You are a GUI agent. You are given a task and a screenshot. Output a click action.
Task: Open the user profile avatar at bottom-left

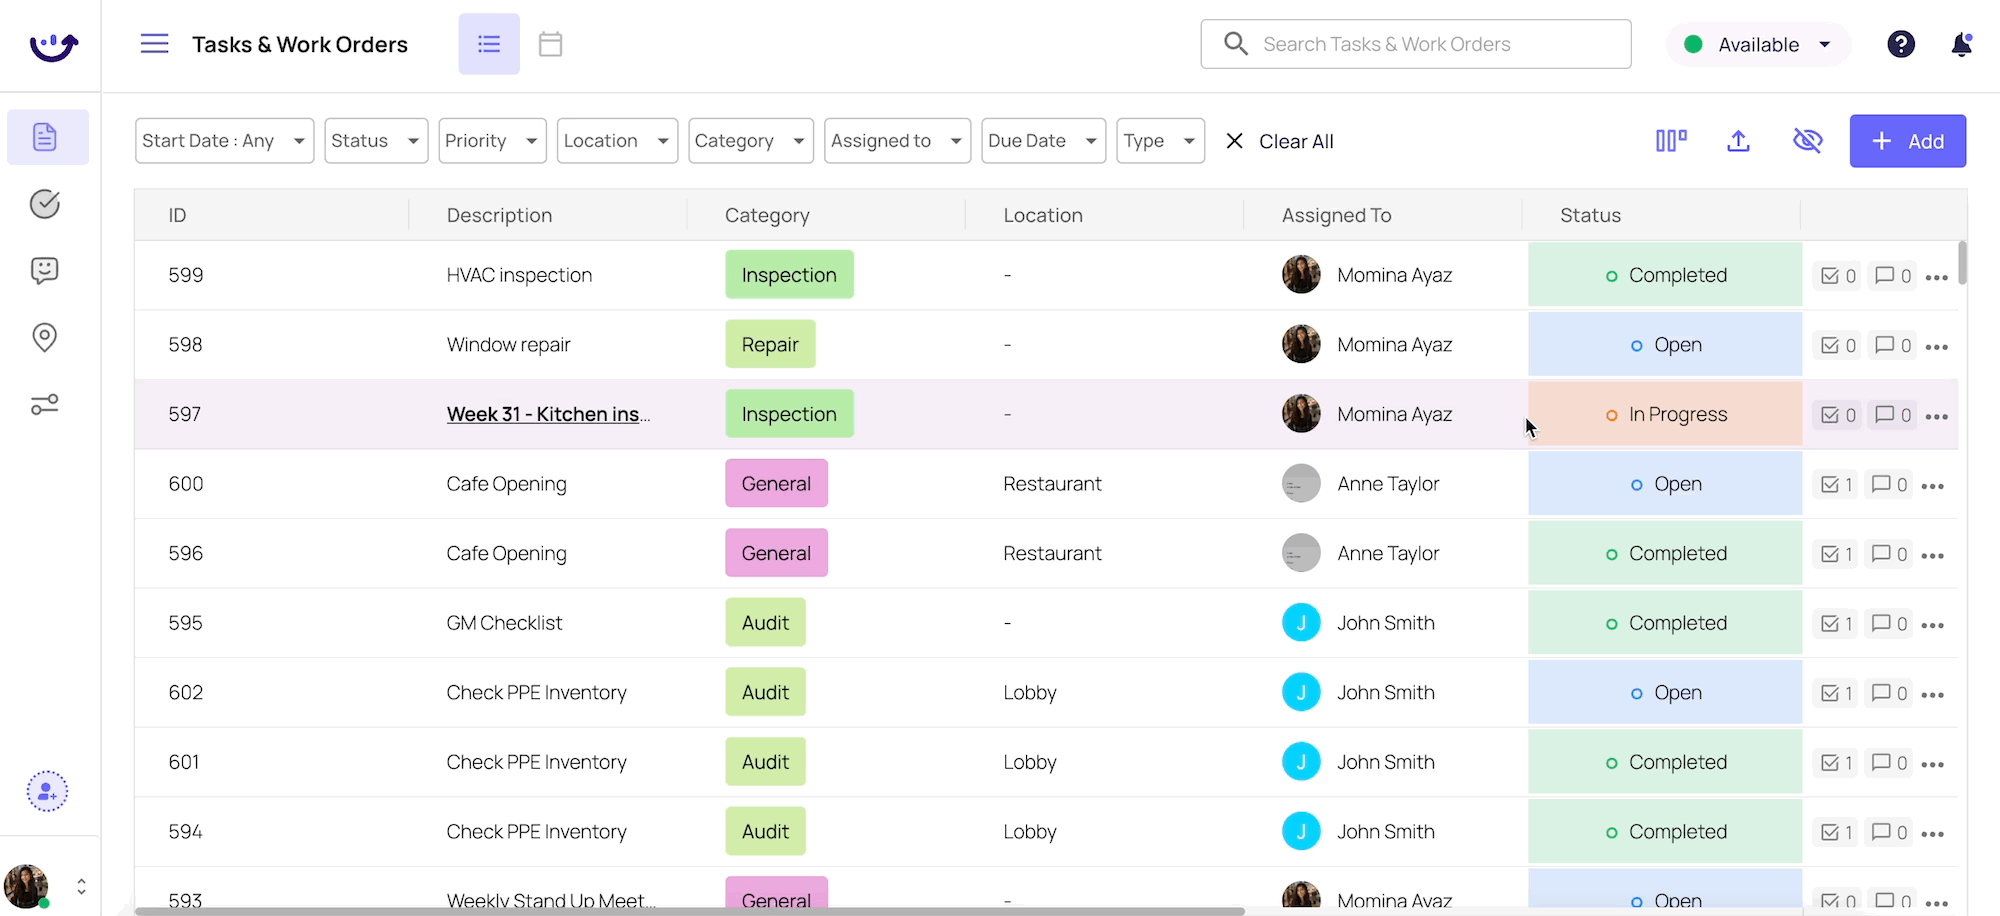point(26,886)
